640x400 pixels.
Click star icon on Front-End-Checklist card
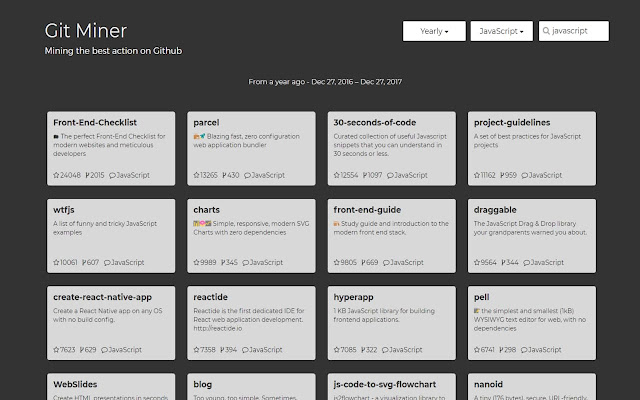pyautogui.click(x=56, y=175)
